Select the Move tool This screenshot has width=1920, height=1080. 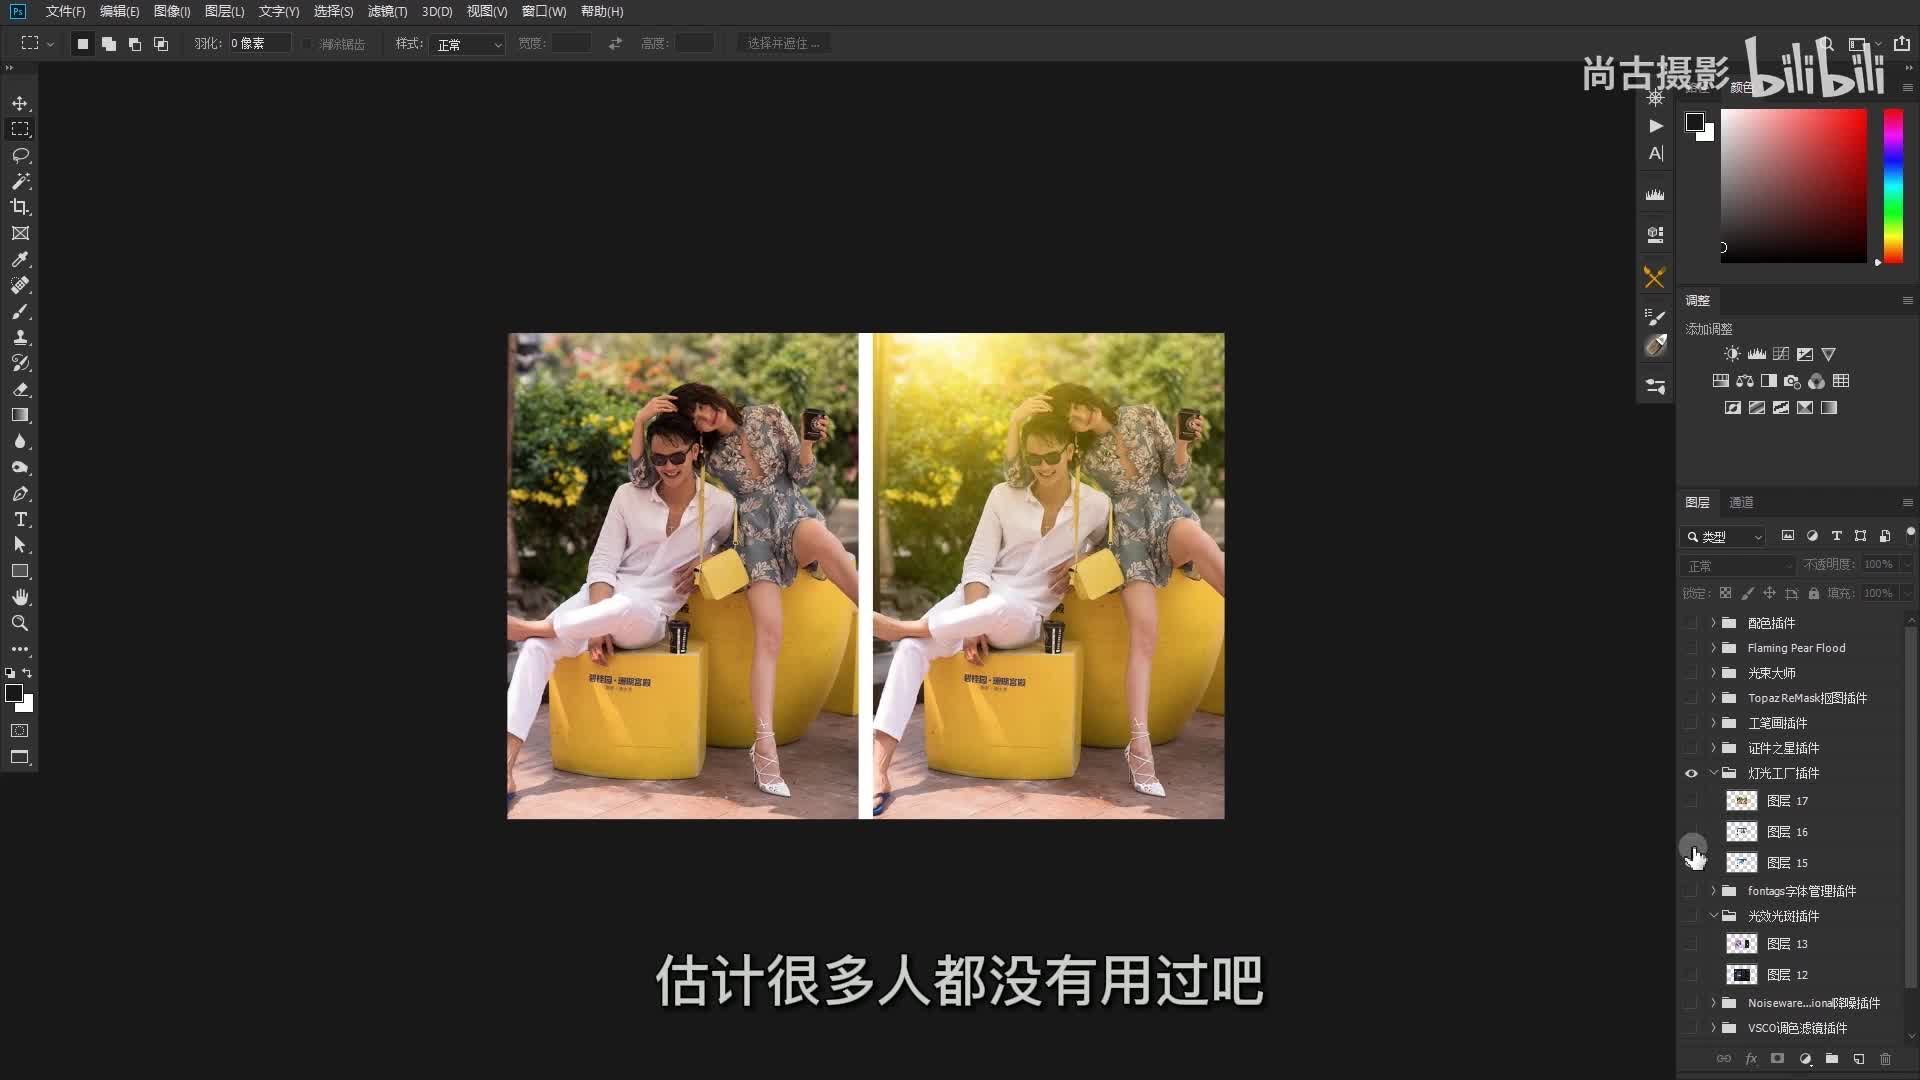[x=20, y=104]
